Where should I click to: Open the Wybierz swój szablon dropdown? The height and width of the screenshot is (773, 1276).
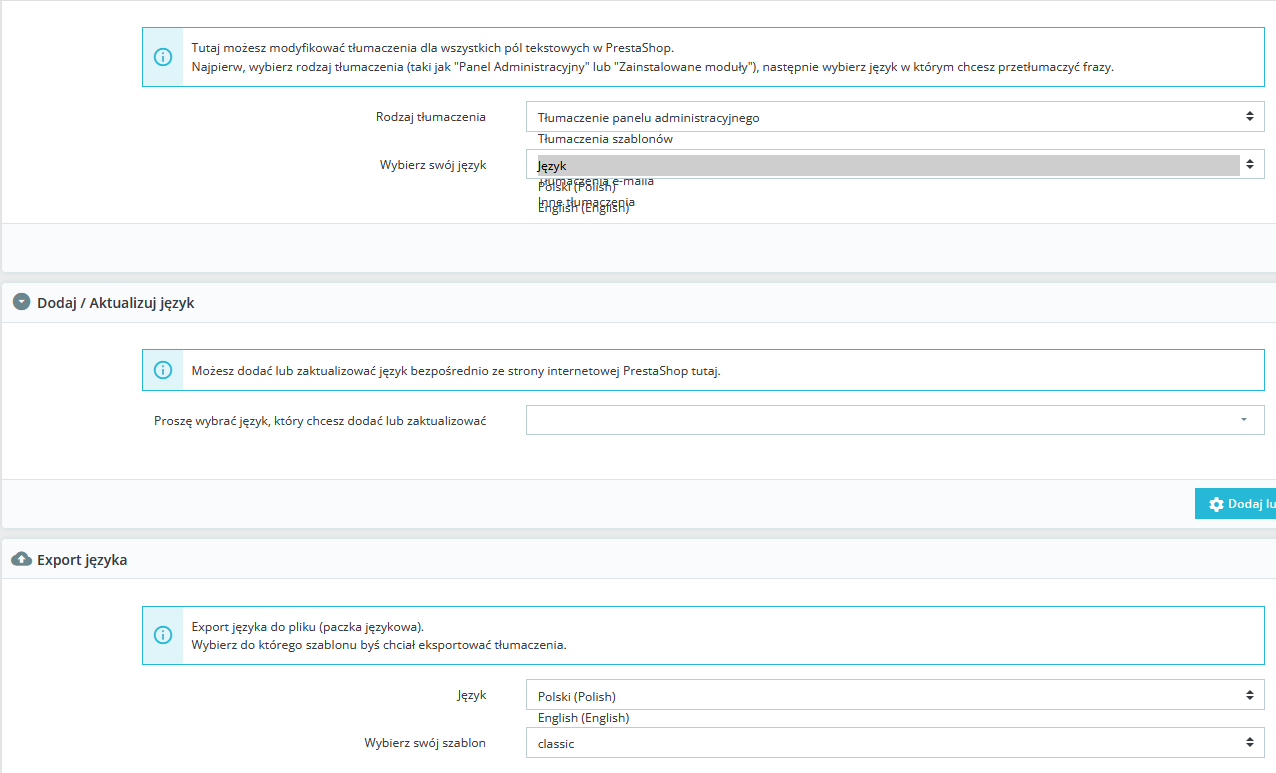(x=895, y=743)
